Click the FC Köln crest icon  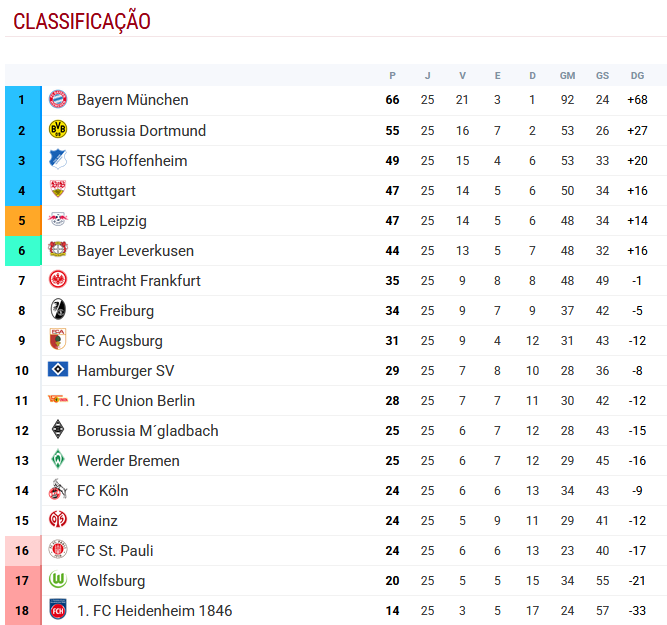click(x=58, y=490)
